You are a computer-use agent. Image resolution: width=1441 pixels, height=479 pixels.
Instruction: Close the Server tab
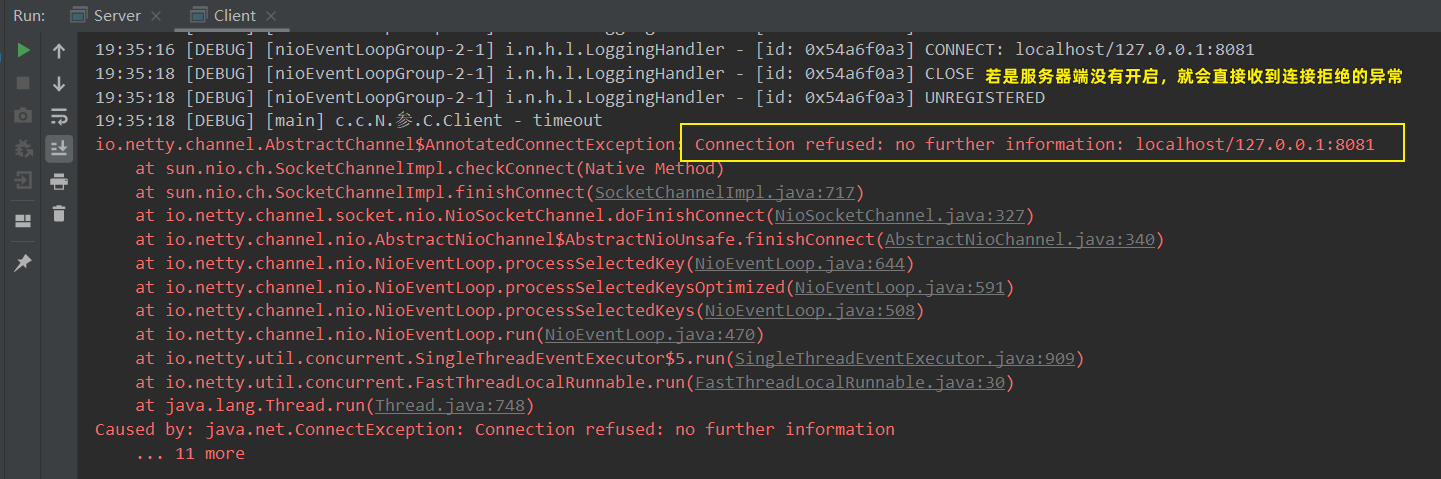click(155, 16)
